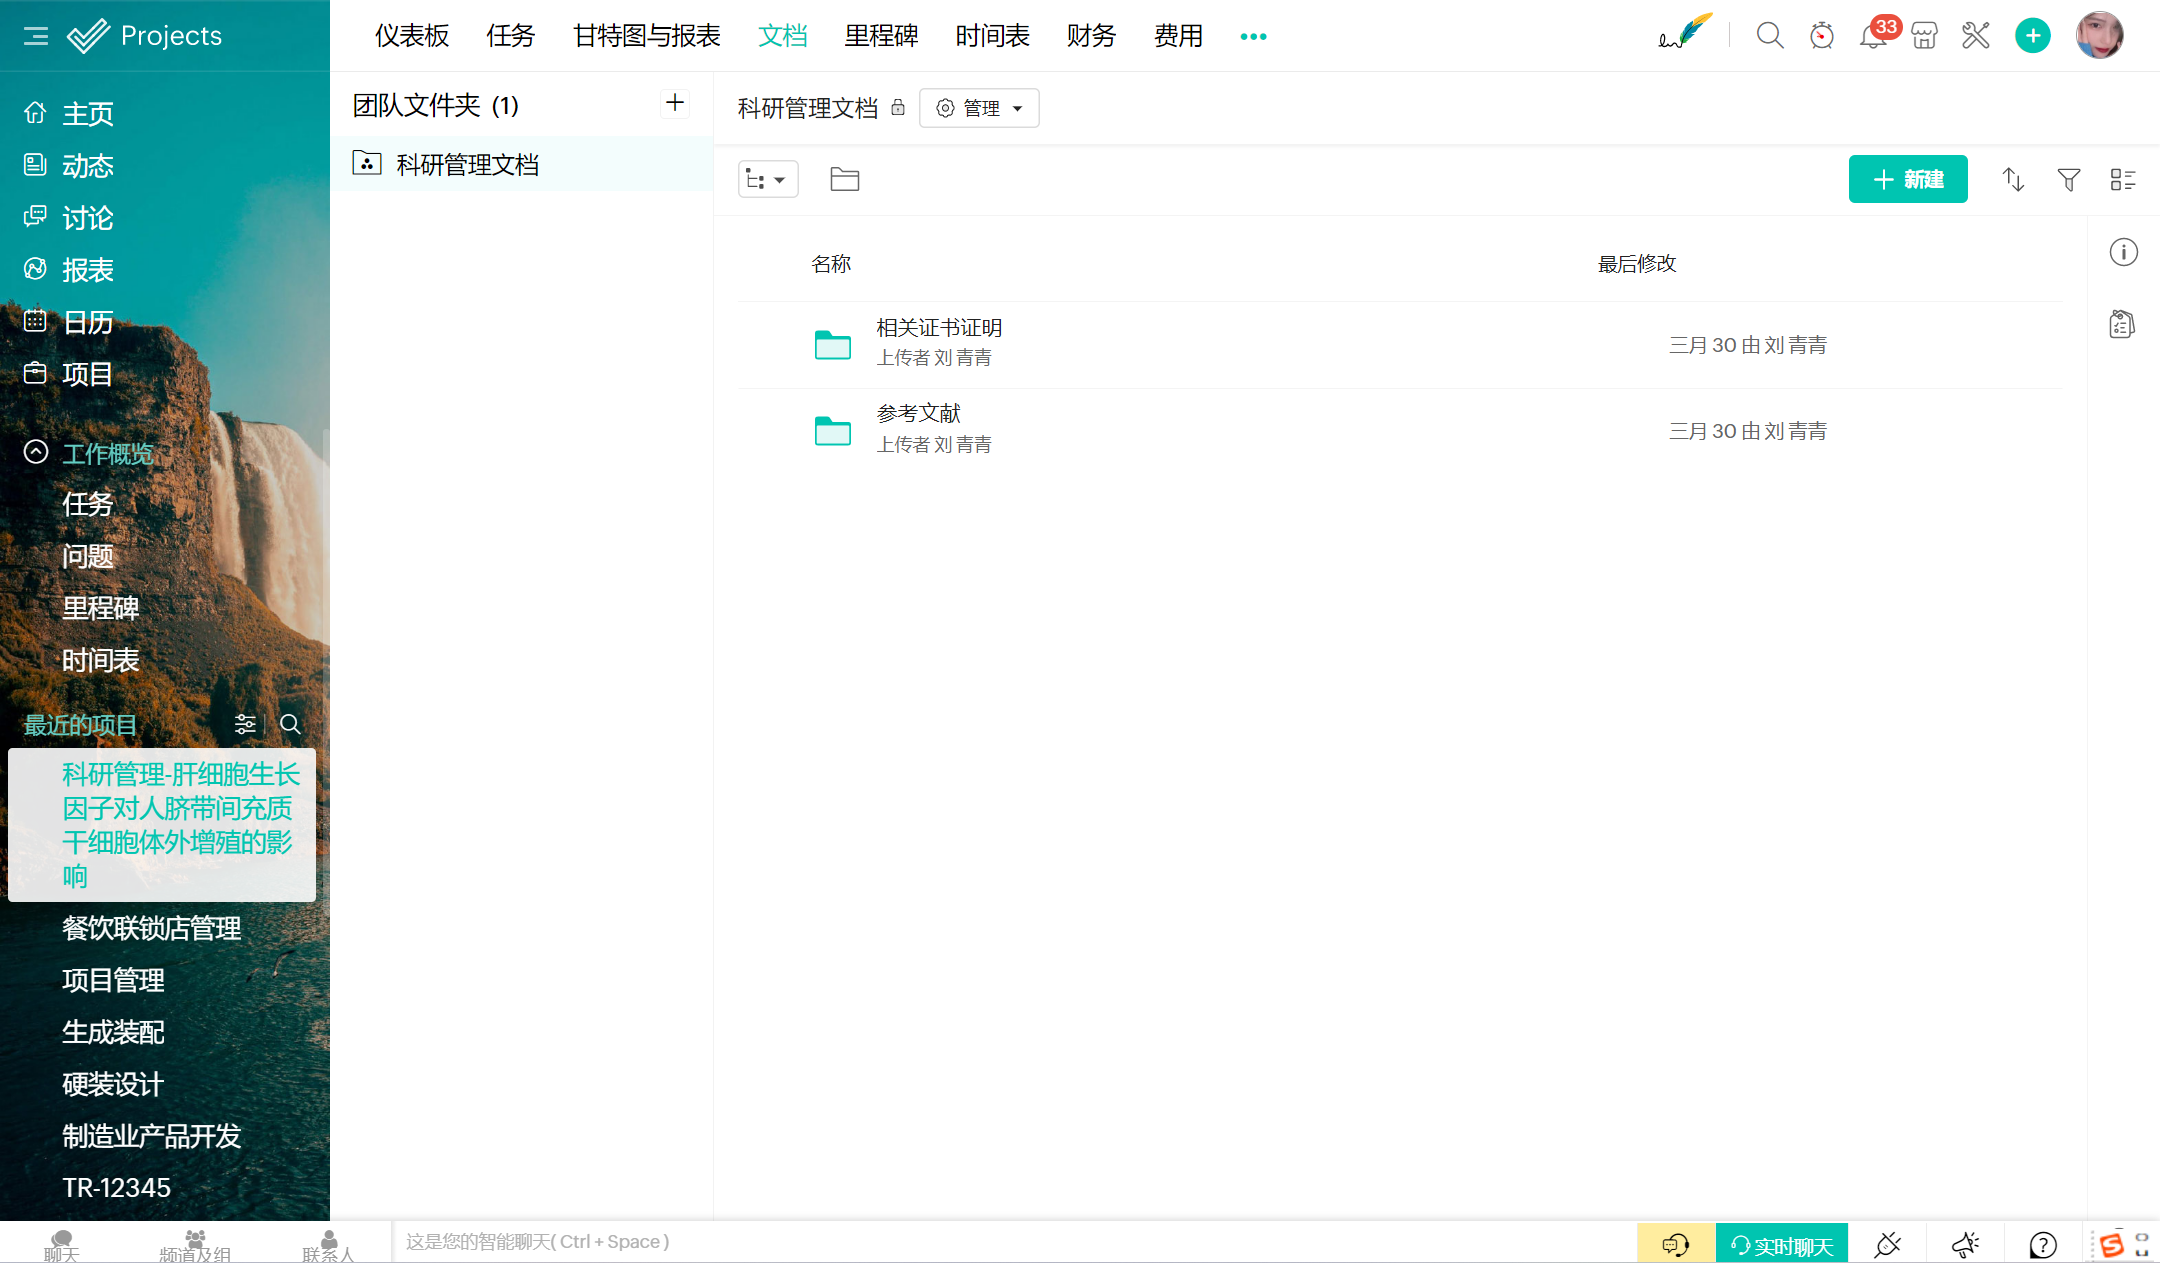The width and height of the screenshot is (2160, 1263).
Task: Open the 管理 dropdown
Action: [978, 108]
